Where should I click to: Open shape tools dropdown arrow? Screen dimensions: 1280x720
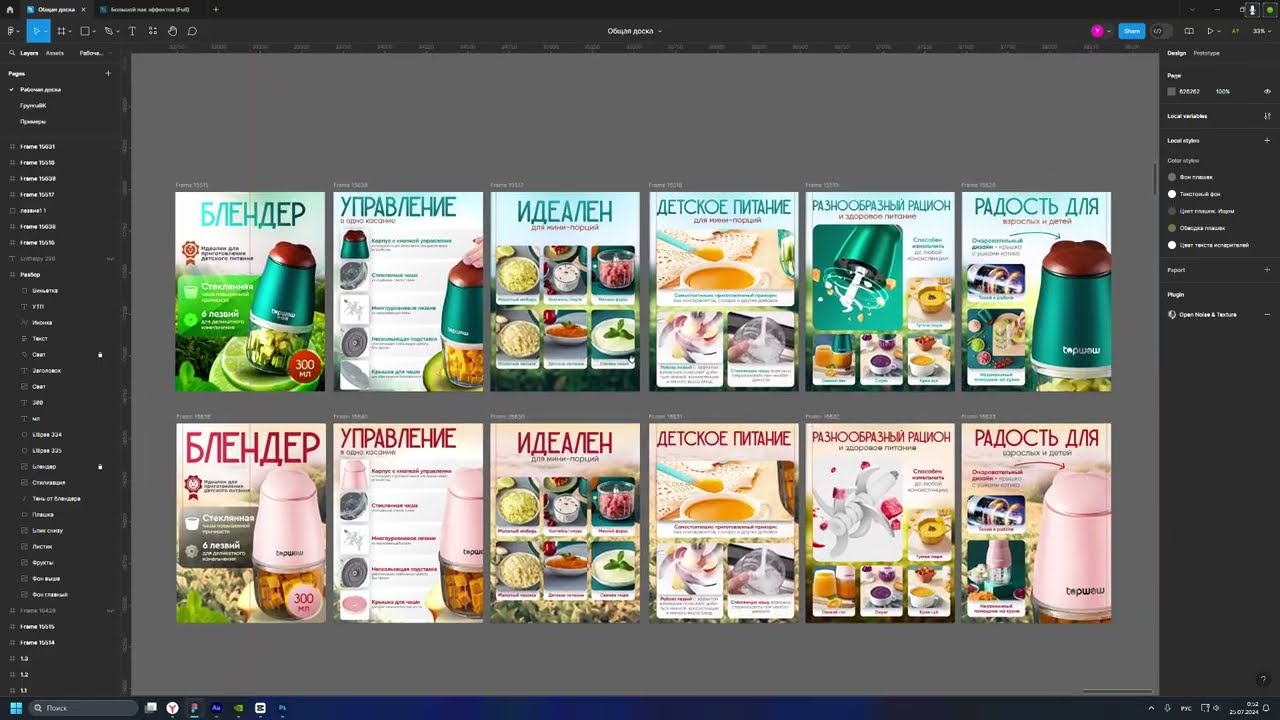pyautogui.click(x=95, y=32)
